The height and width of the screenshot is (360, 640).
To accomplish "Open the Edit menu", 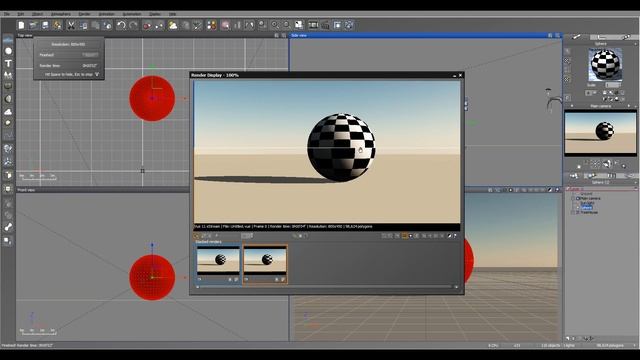I will point(20,14).
